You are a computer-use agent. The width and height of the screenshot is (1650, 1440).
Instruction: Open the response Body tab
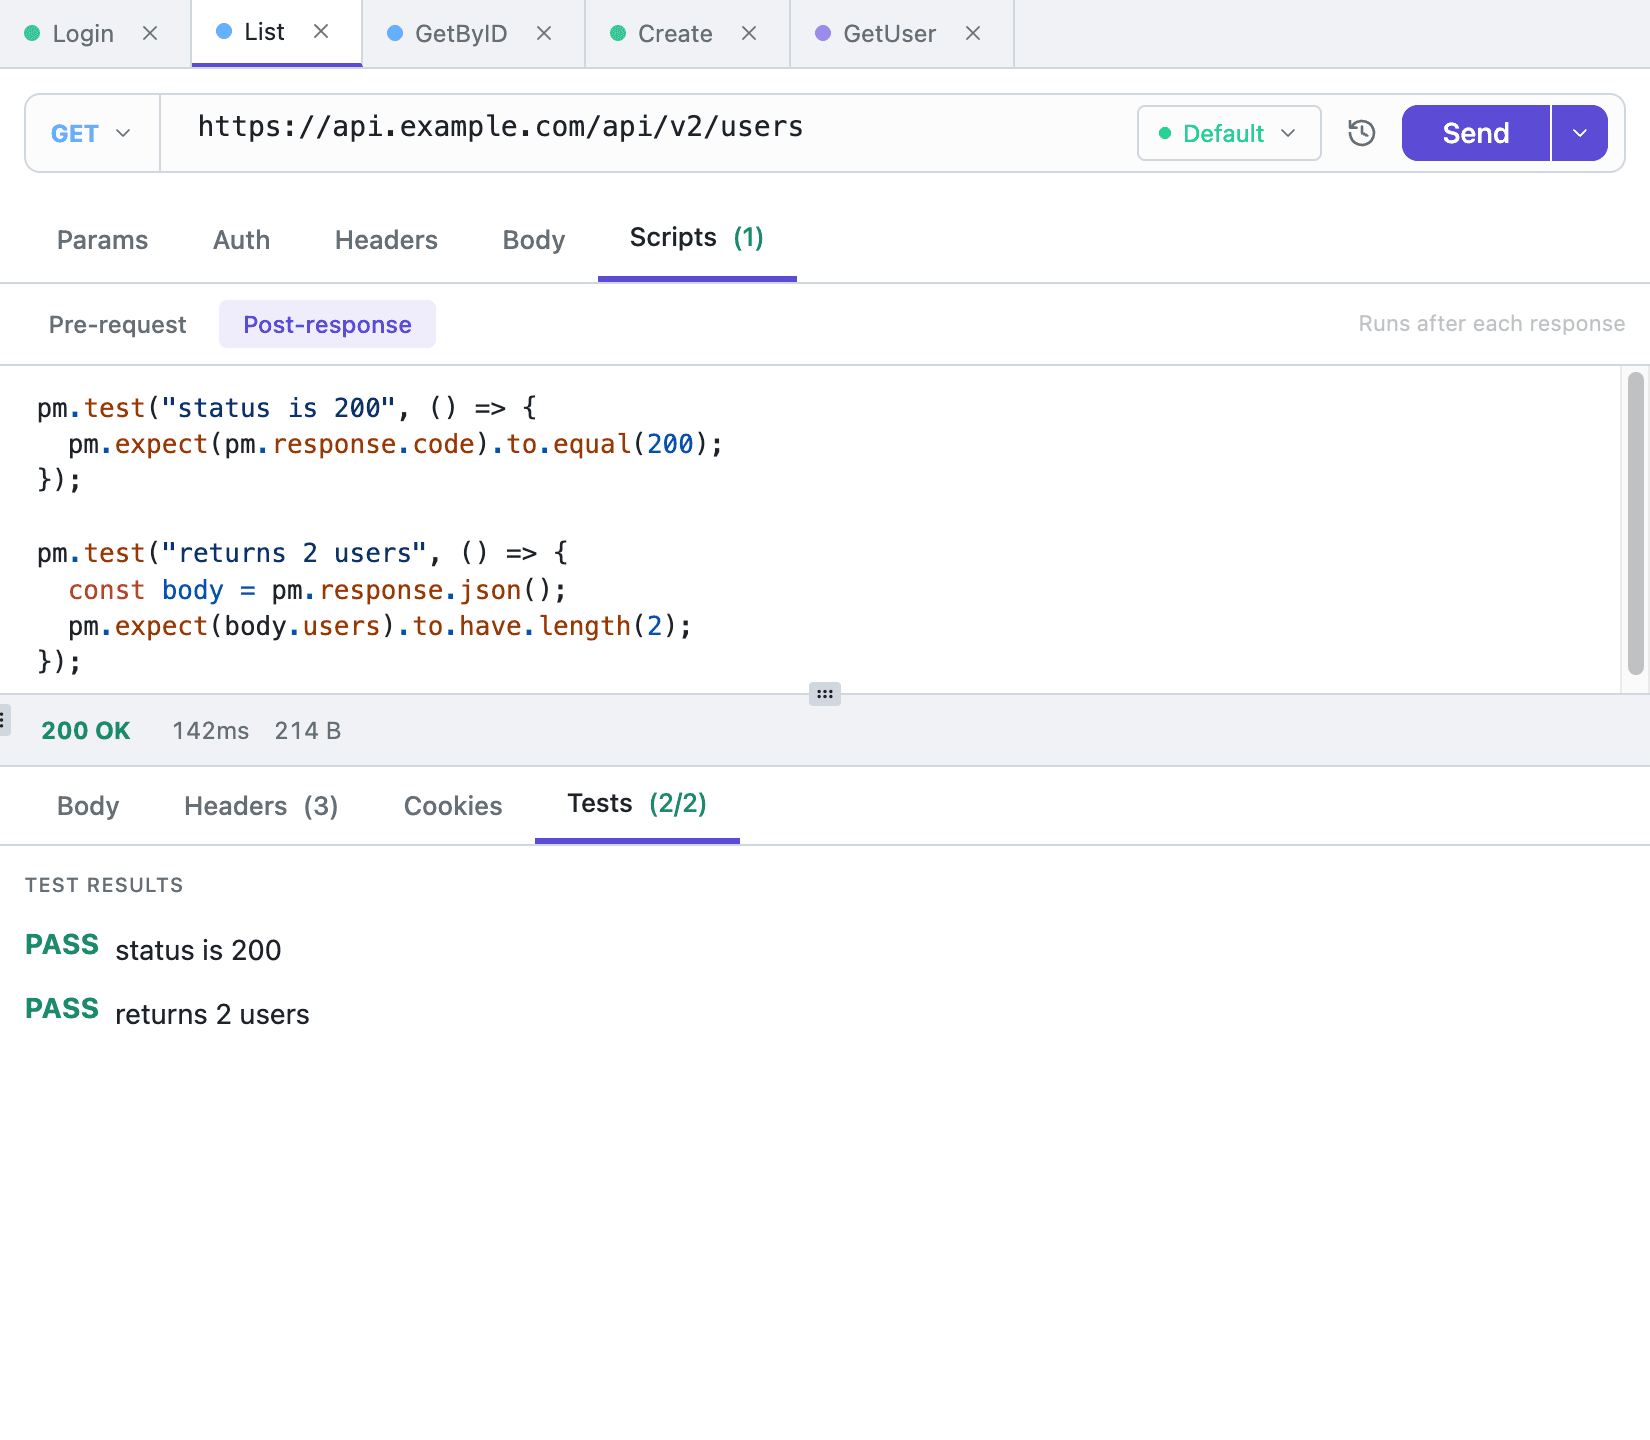88,806
